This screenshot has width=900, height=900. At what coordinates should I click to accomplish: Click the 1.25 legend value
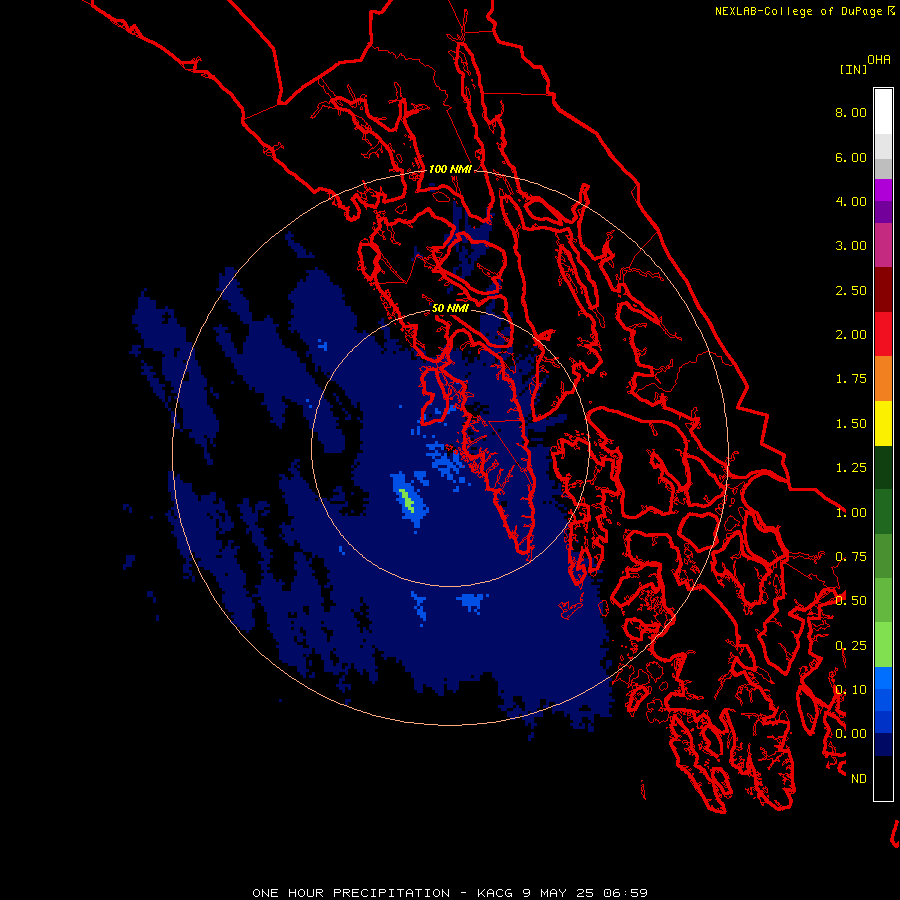851,468
